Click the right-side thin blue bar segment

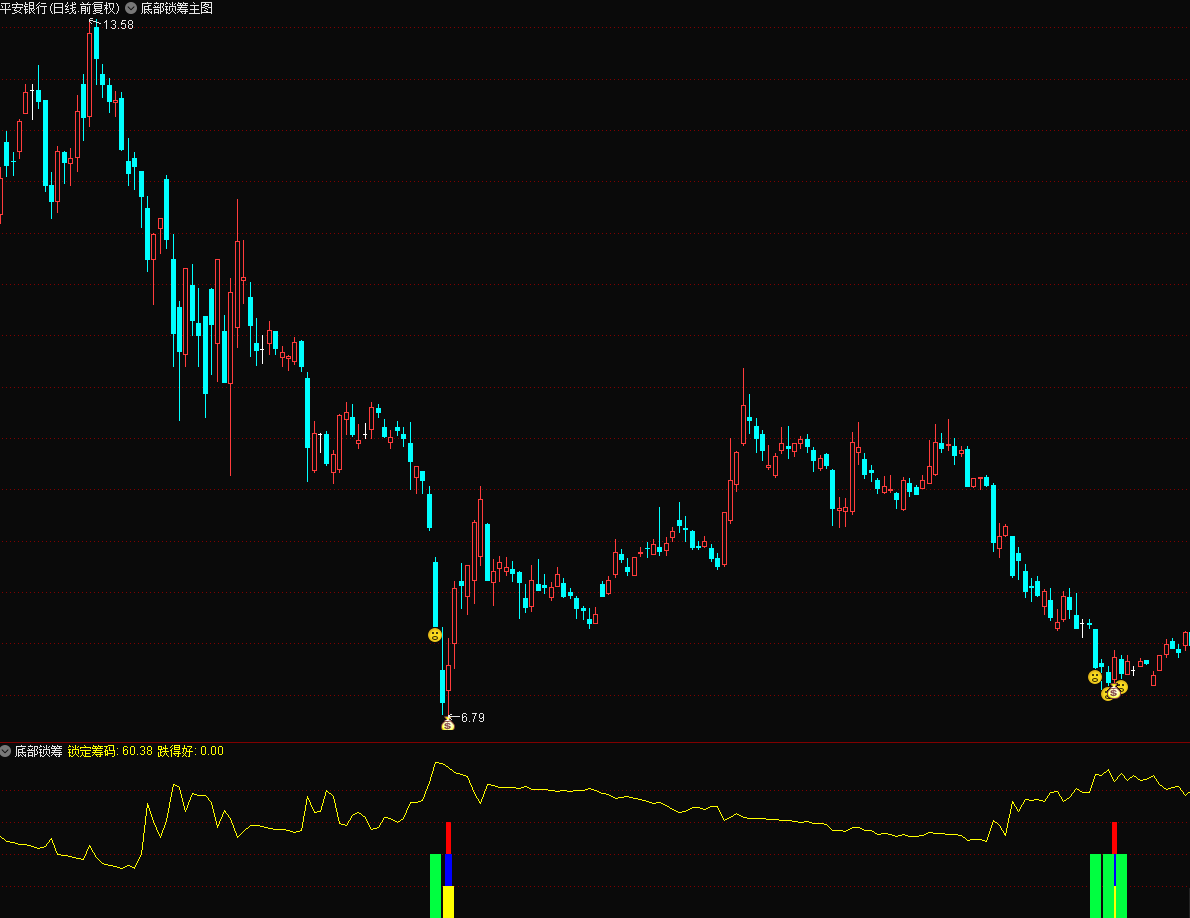coord(1114,870)
